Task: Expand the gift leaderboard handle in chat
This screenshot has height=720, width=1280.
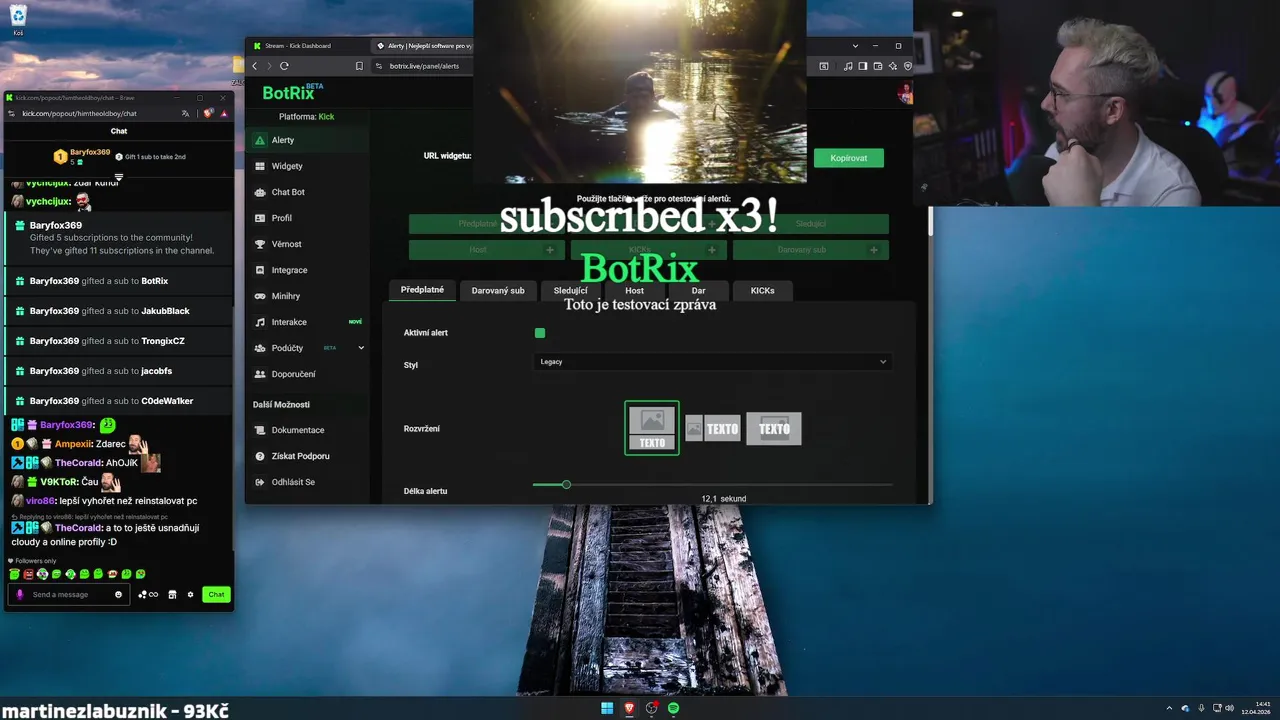Action: click(x=118, y=177)
